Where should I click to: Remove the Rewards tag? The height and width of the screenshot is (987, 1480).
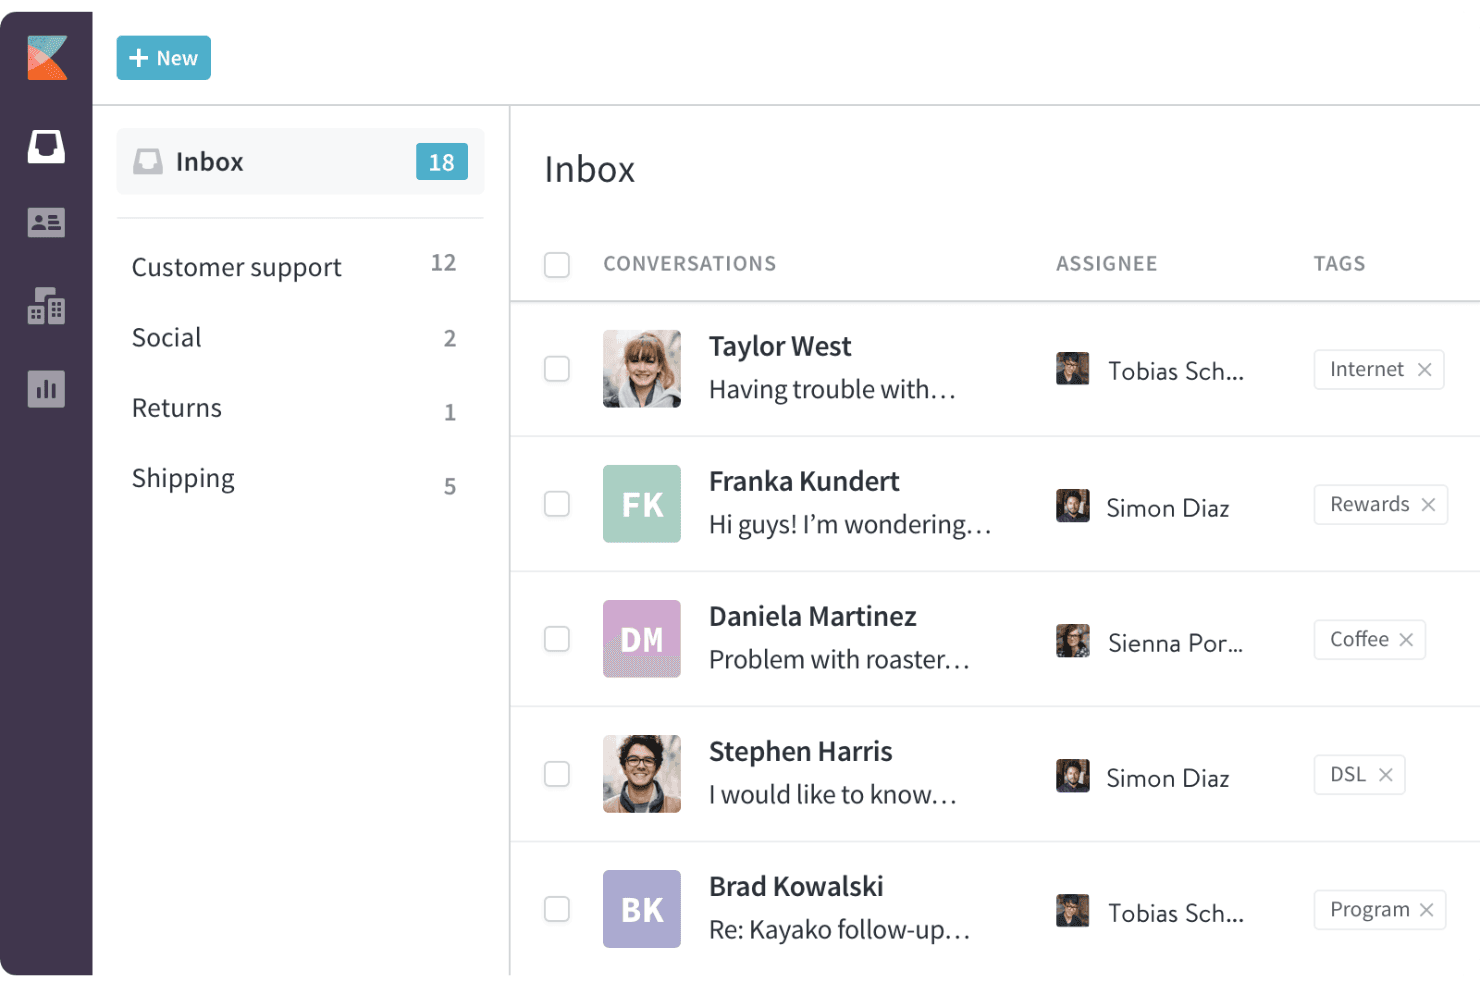coord(1429,505)
